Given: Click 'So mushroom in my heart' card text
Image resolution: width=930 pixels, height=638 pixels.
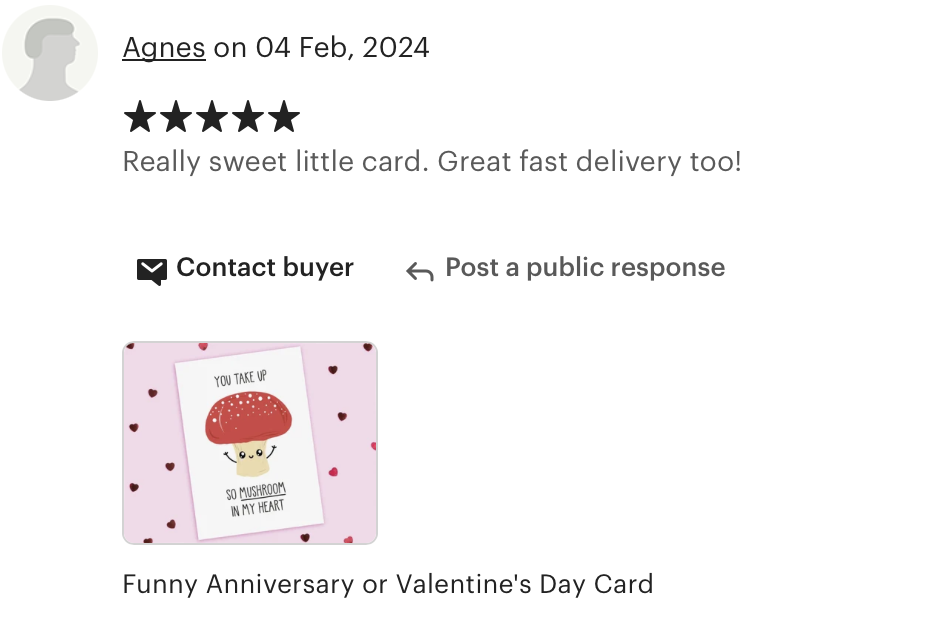Looking at the screenshot, I should coord(256,499).
